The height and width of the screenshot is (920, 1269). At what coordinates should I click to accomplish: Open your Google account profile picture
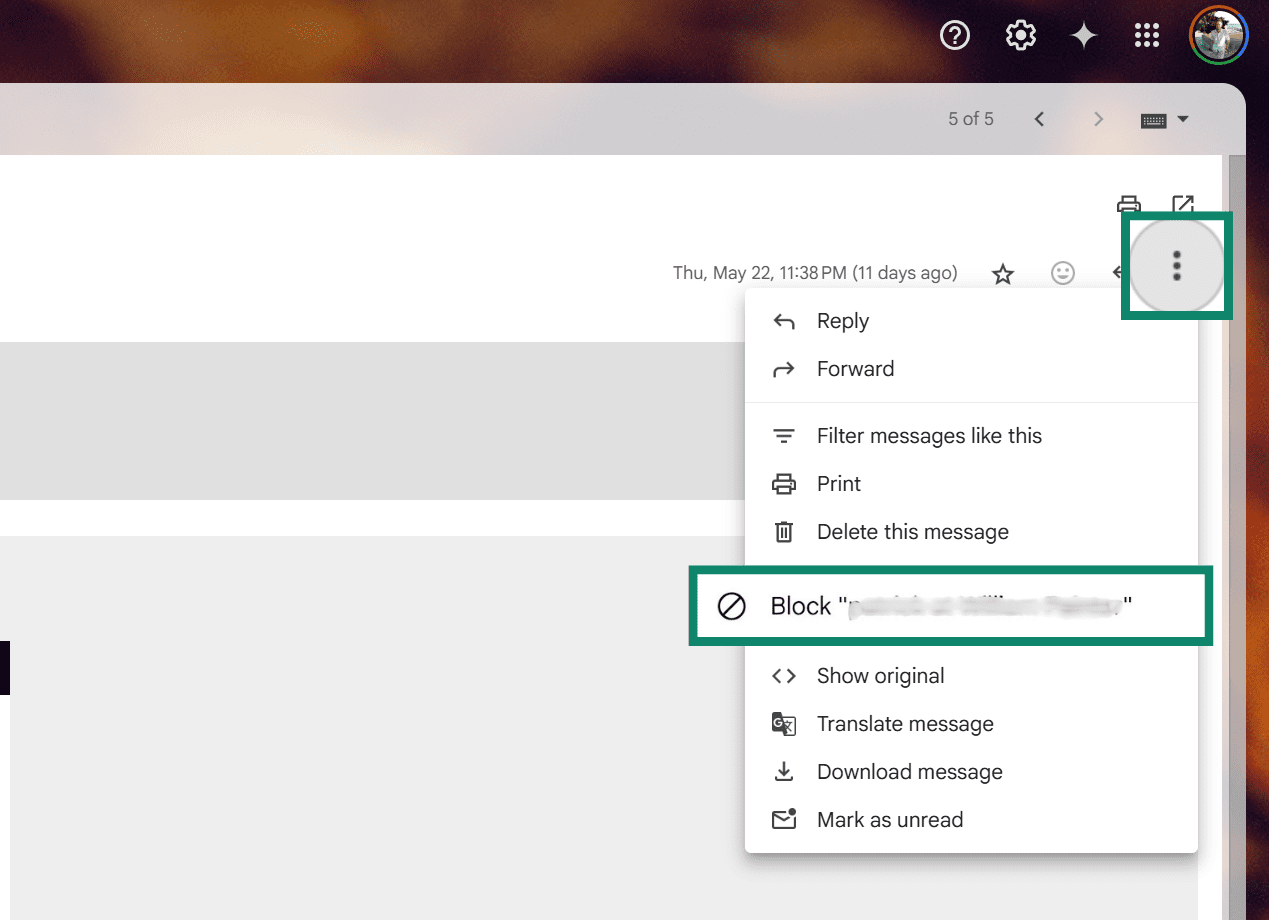pyautogui.click(x=1218, y=35)
